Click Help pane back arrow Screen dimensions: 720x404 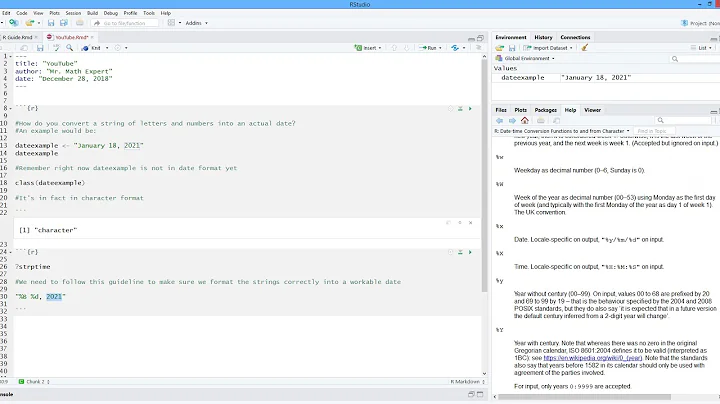[x=500, y=120]
